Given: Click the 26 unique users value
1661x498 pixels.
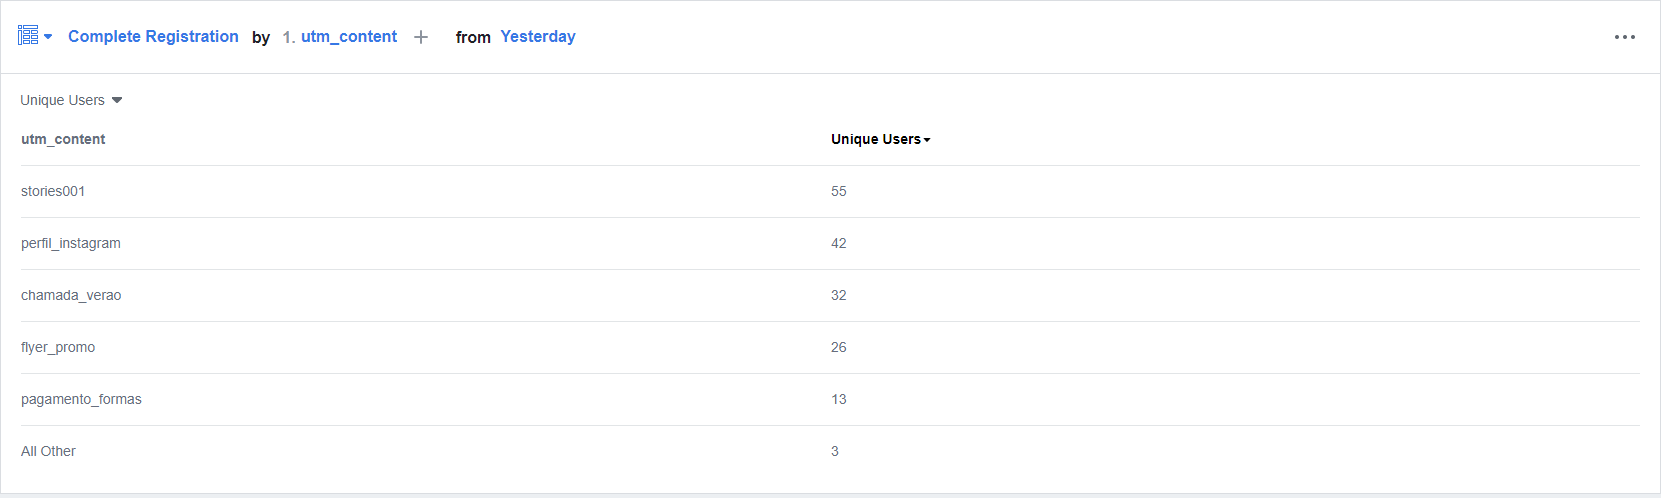Looking at the screenshot, I should pyautogui.click(x=839, y=347).
